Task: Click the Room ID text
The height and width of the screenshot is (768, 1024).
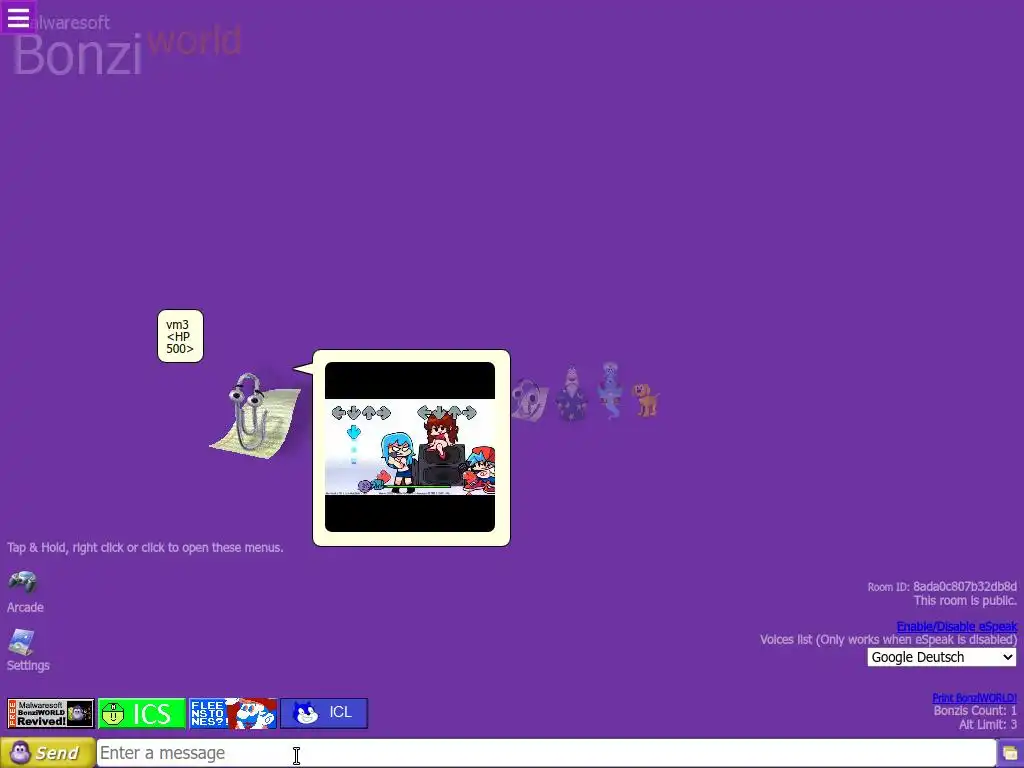Action: coord(942,586)
